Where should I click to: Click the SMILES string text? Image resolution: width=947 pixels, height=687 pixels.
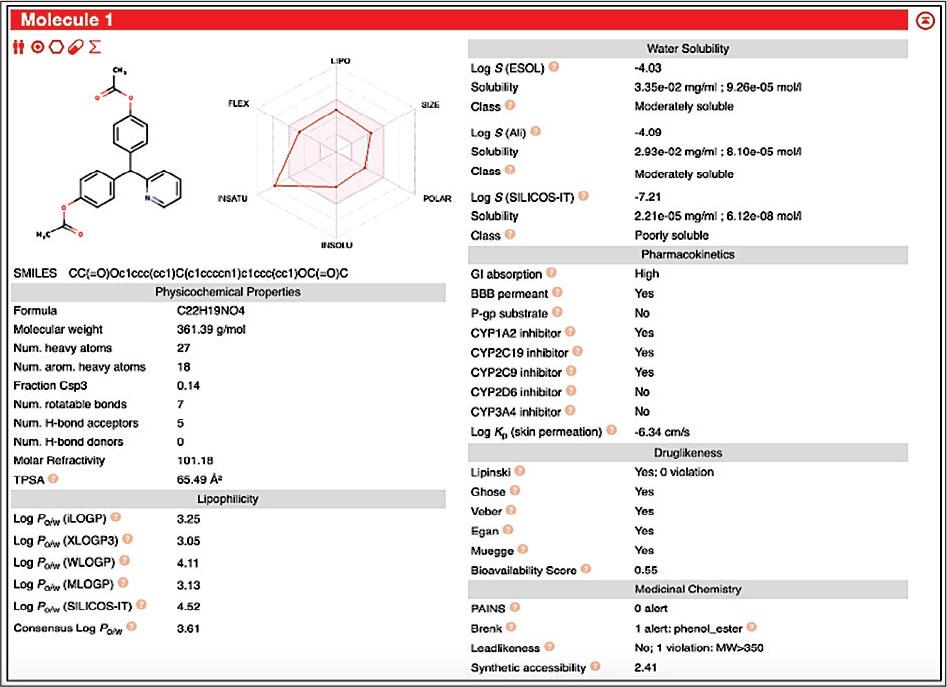point(208,273)
